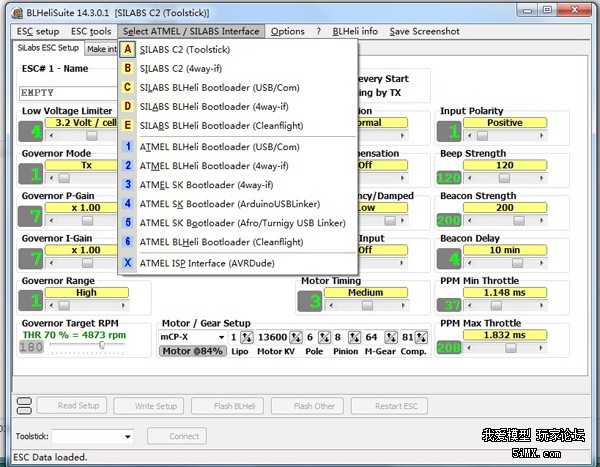
Task: Click the Lipo cell count stepper
Action: coord(246,337)
